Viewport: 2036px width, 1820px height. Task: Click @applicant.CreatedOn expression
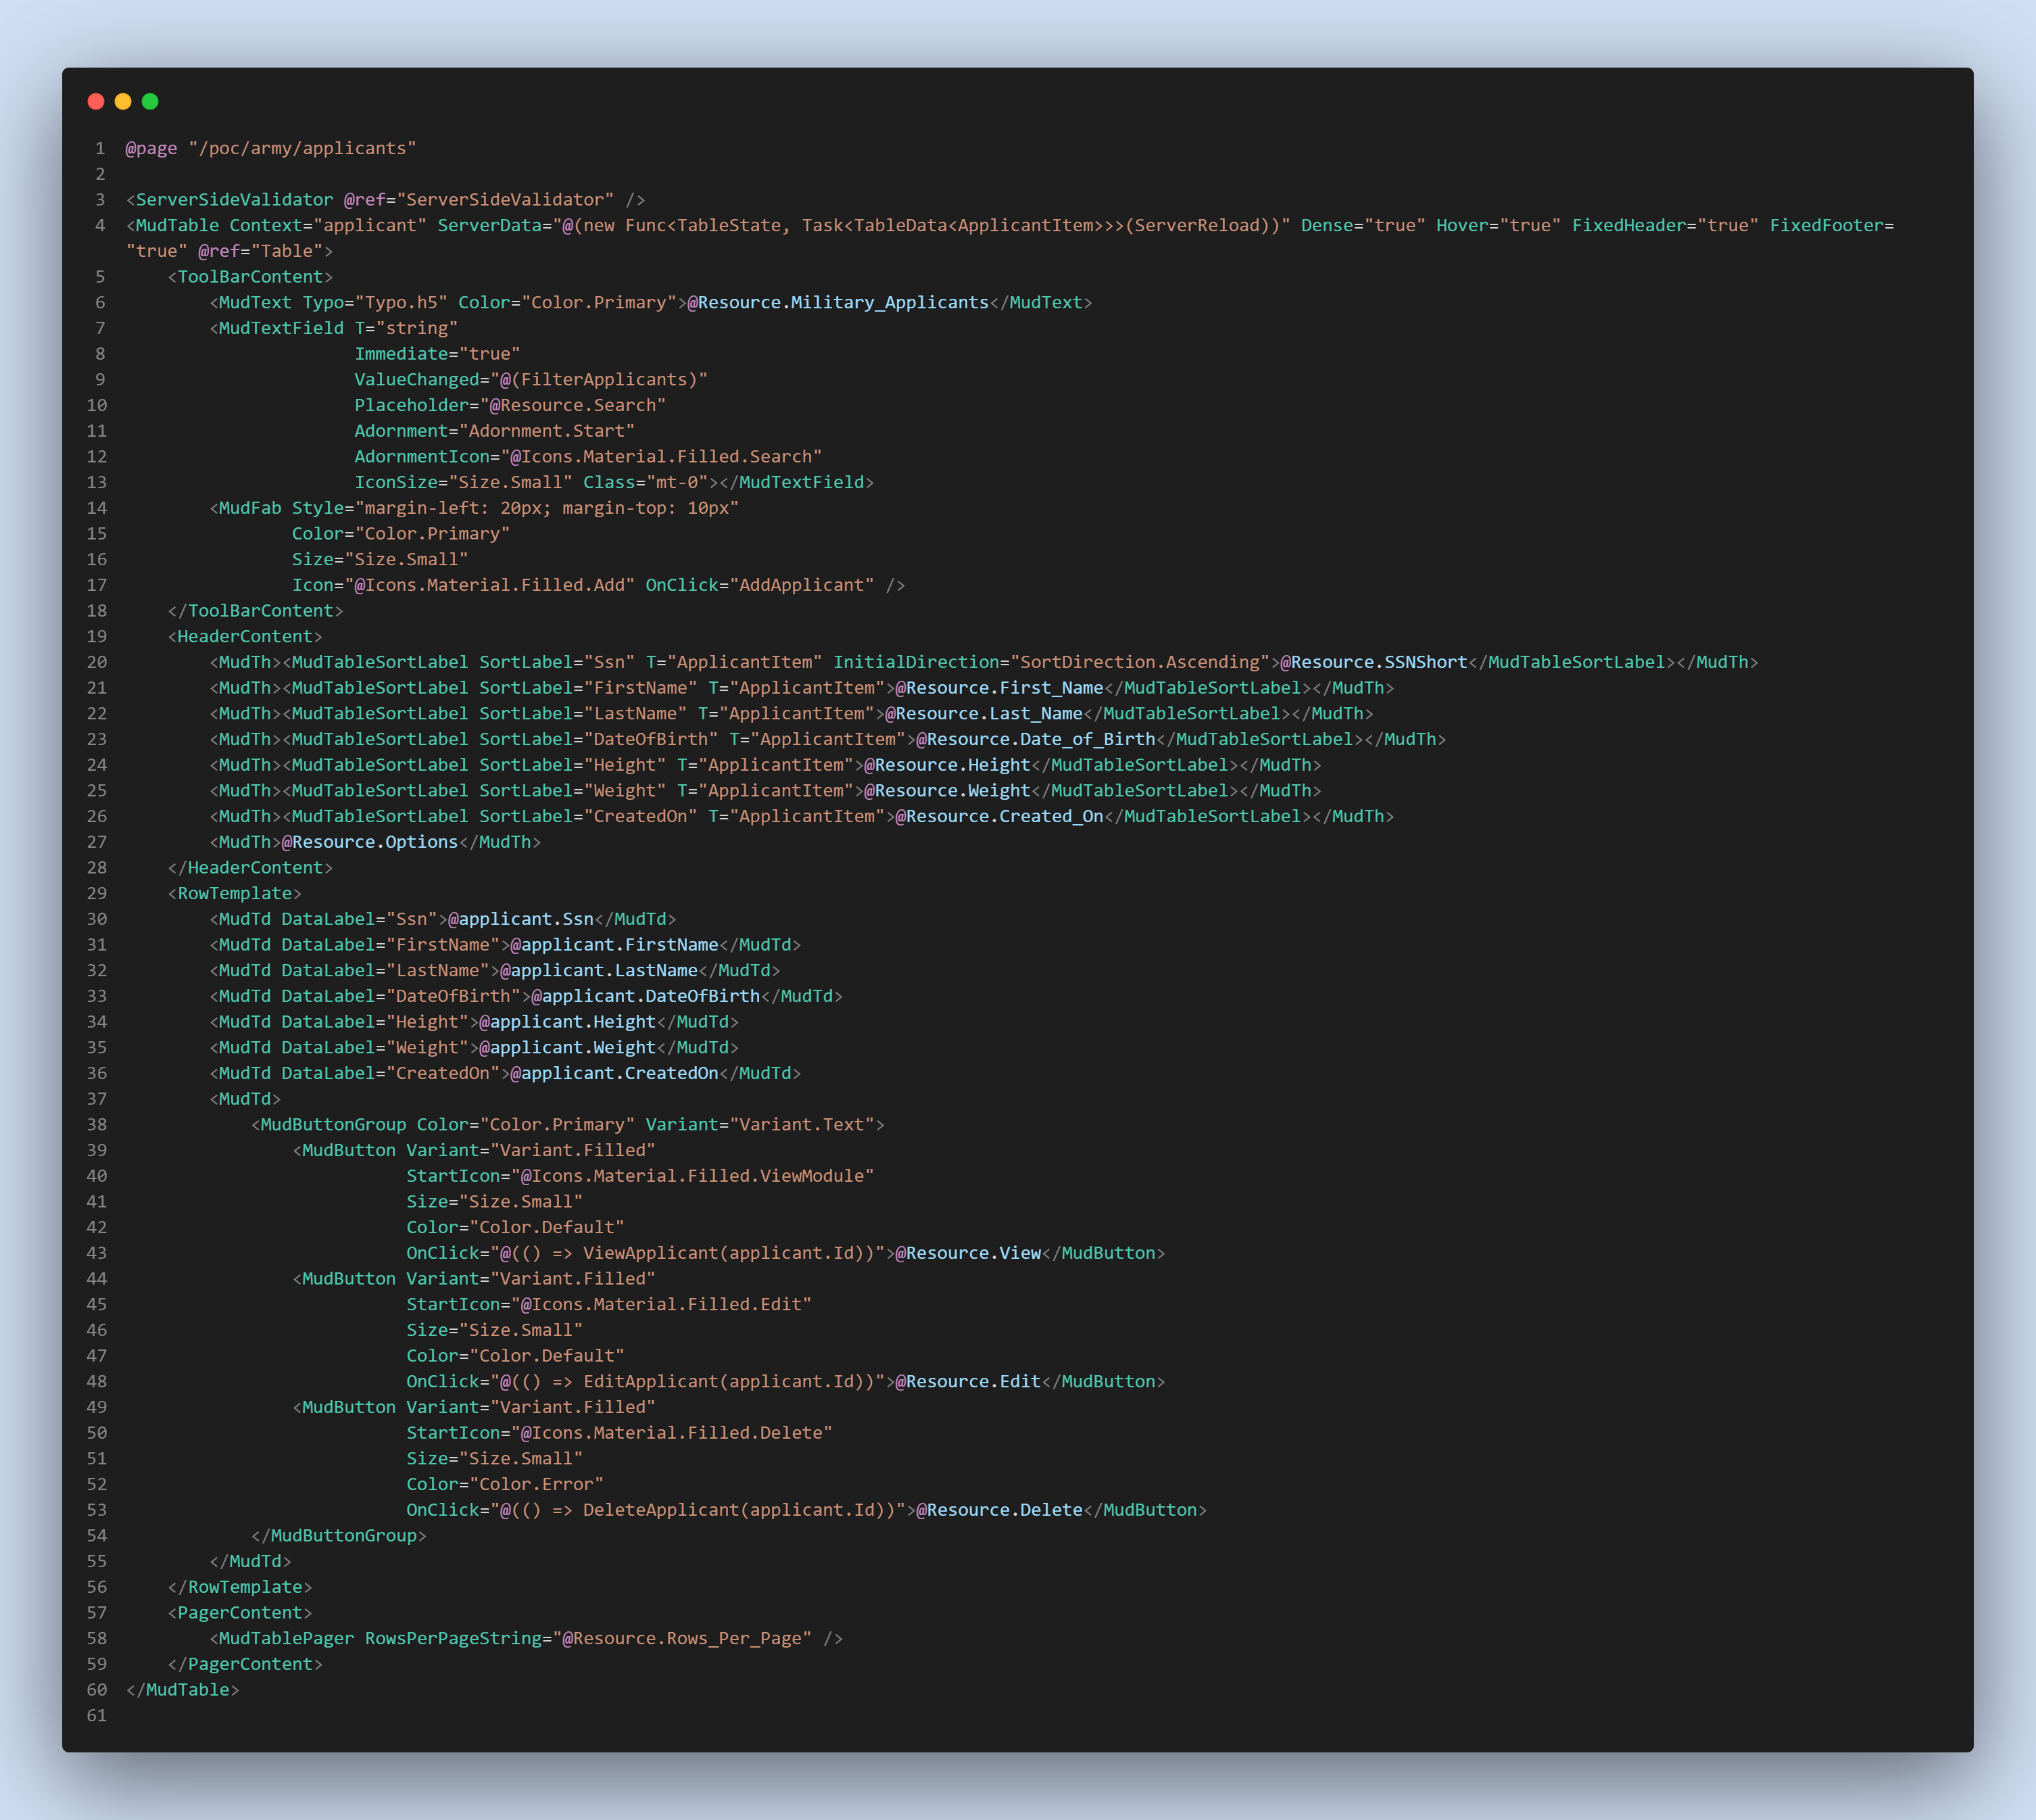pos(614,1073)
